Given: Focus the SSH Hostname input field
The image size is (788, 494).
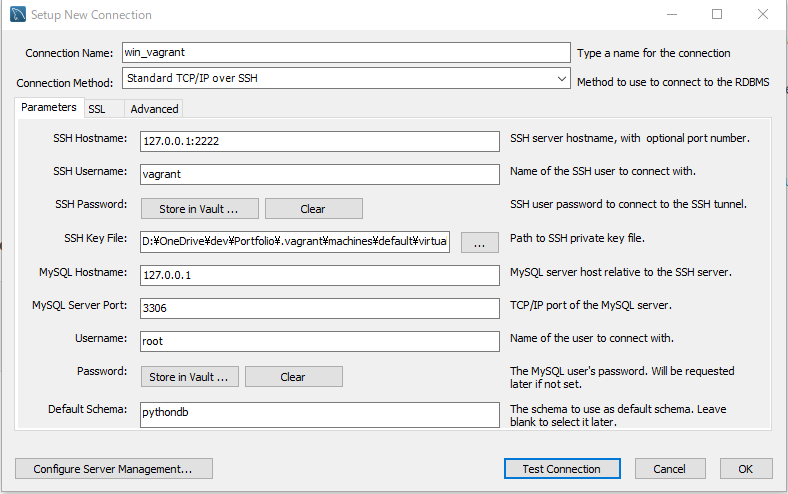Looking at the screenshot, I should click(x=320, y=141).
